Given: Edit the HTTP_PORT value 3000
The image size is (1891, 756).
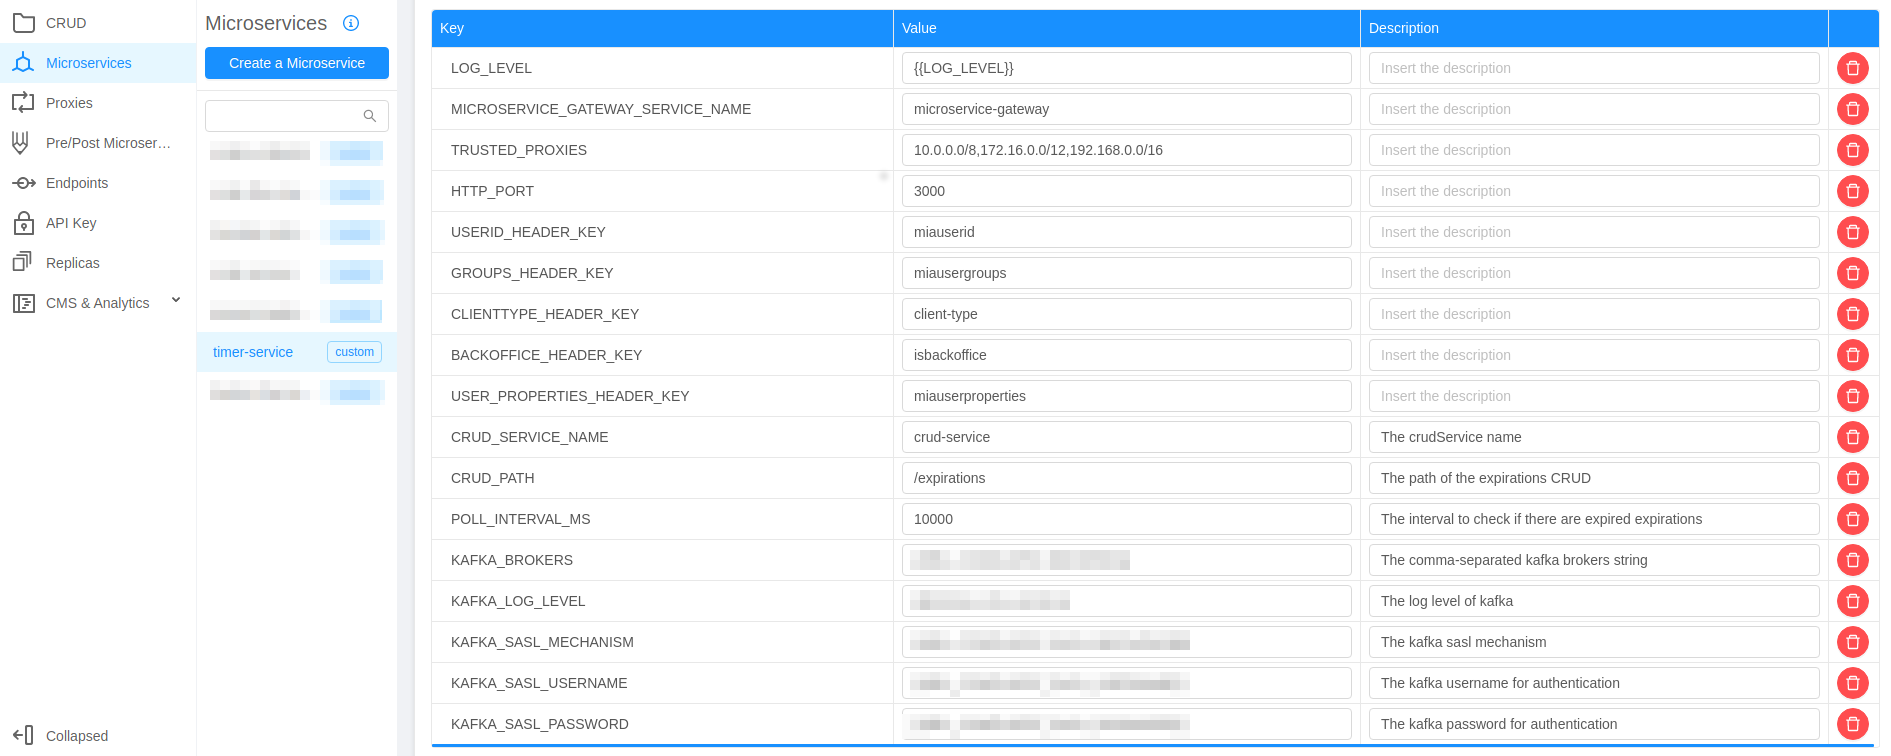Looking at the screenshot, I should [x=1127, y=191].
